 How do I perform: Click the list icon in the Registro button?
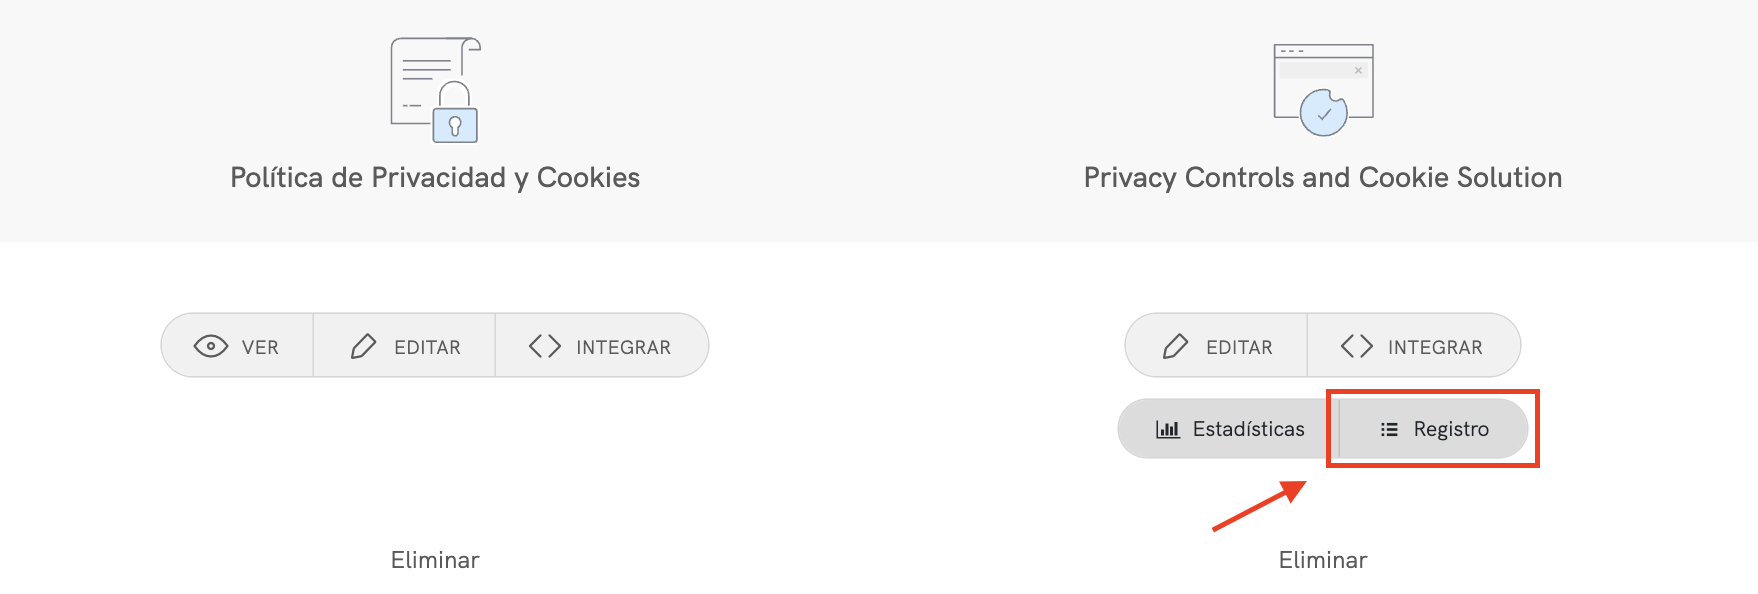(1389, 429)
